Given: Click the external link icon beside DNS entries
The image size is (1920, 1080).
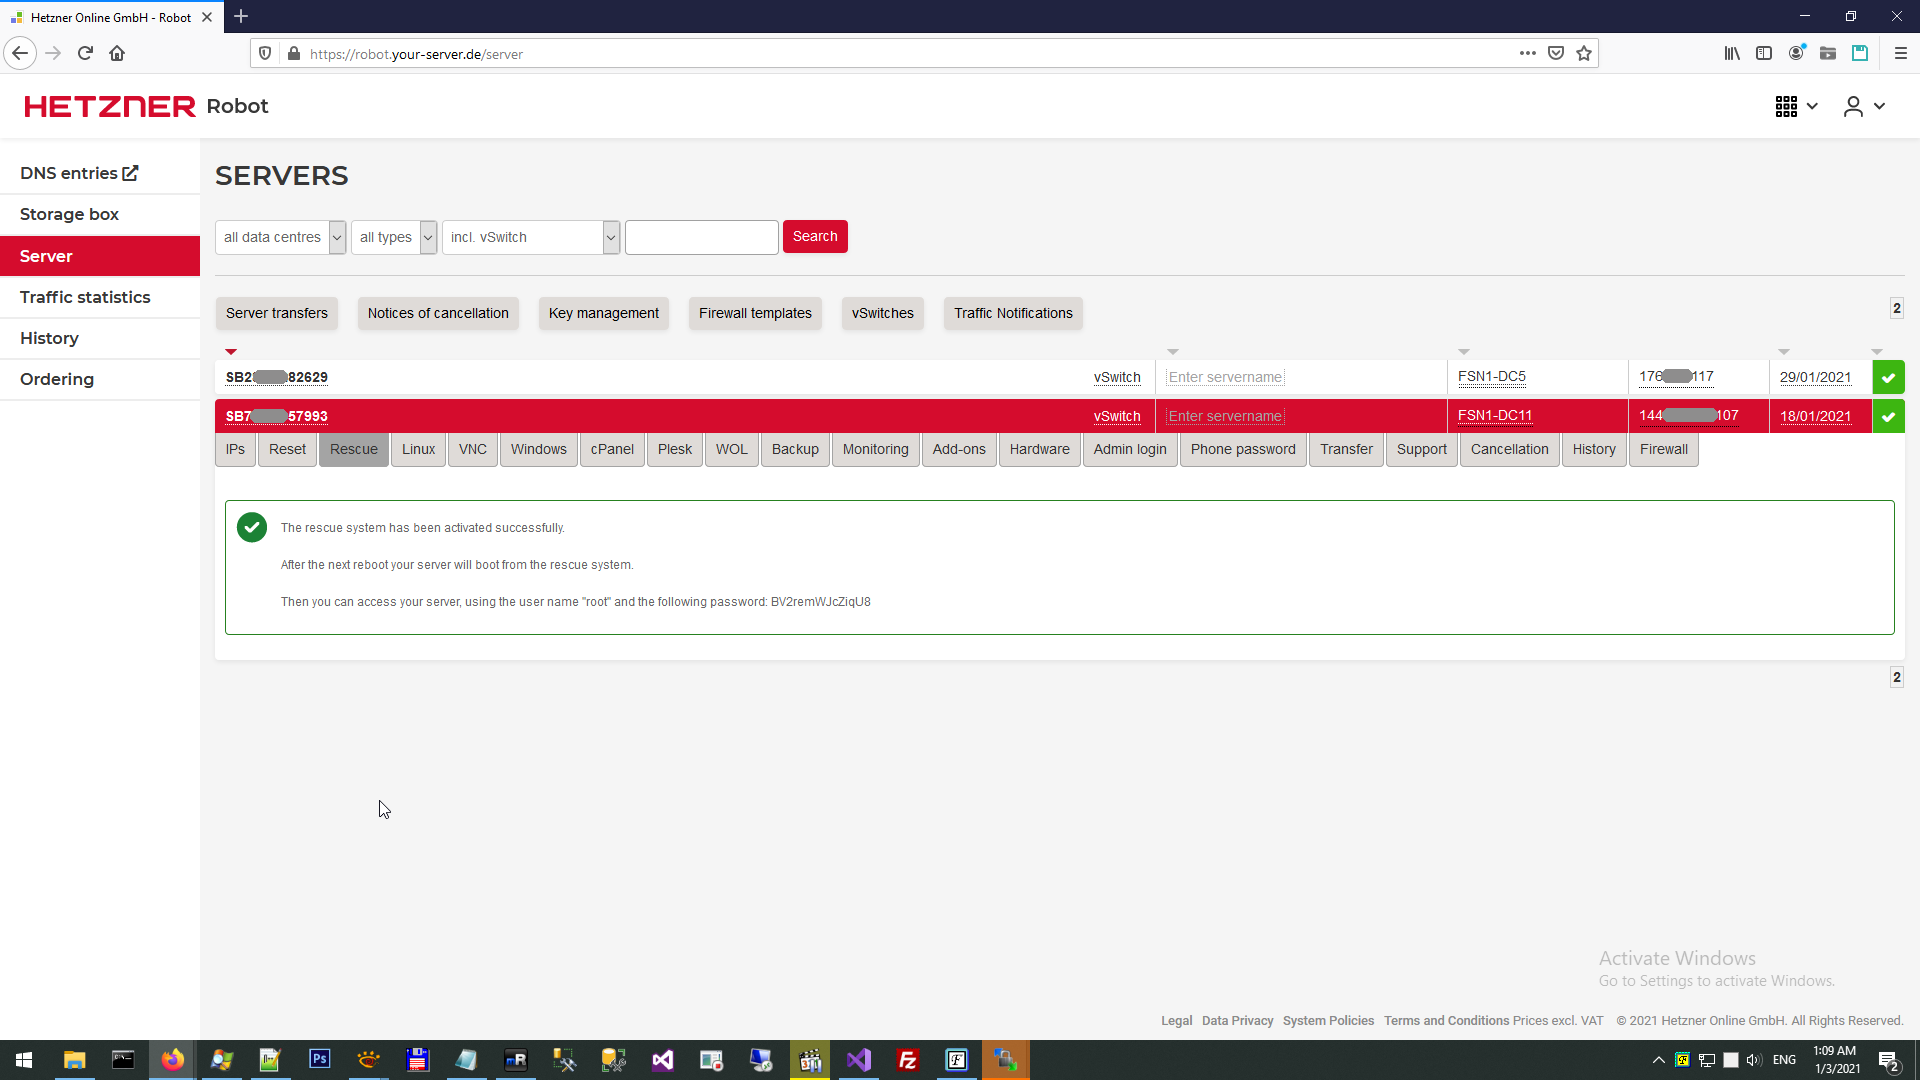Looking at the screenshot, I should pos(130,173).
